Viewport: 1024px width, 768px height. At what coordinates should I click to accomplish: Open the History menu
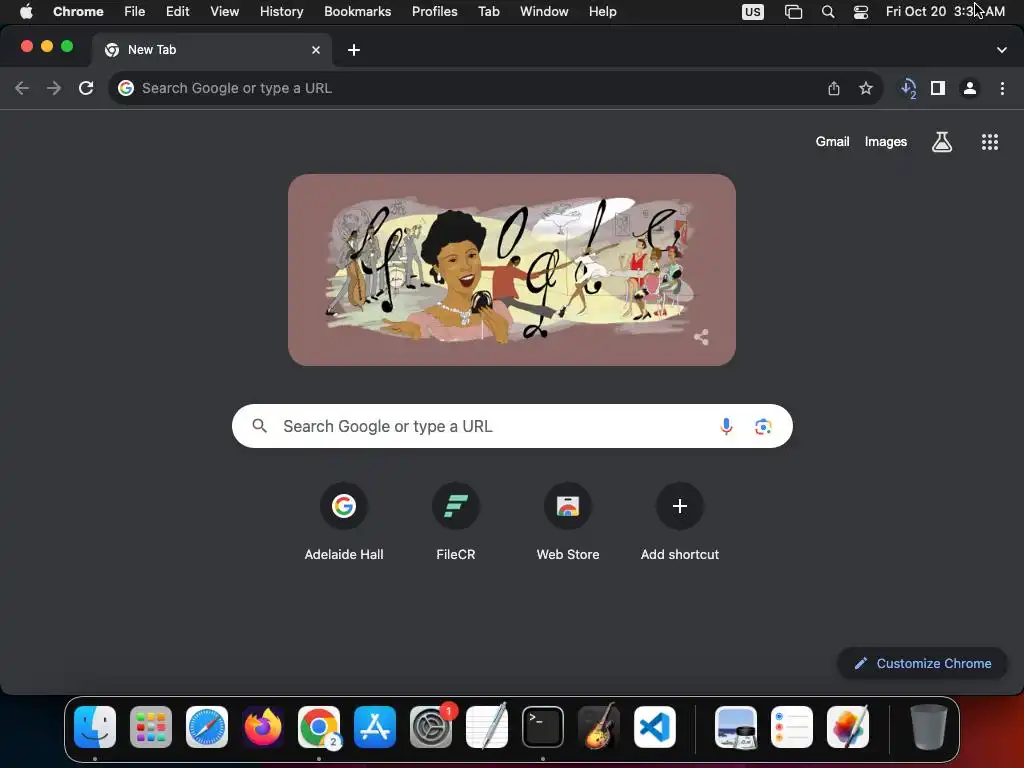pyautogui.click(x=281, y=12)
